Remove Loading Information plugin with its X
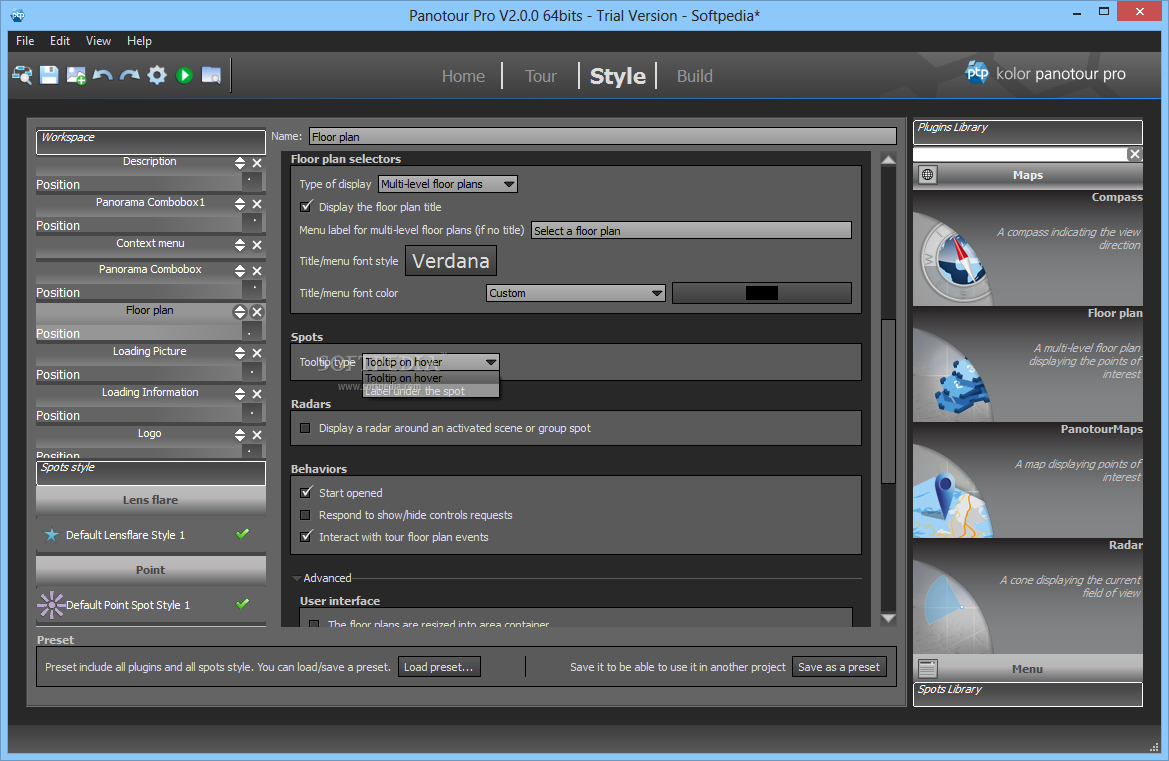The height and width of the screenshot is (761, 1169). [257, 394]
